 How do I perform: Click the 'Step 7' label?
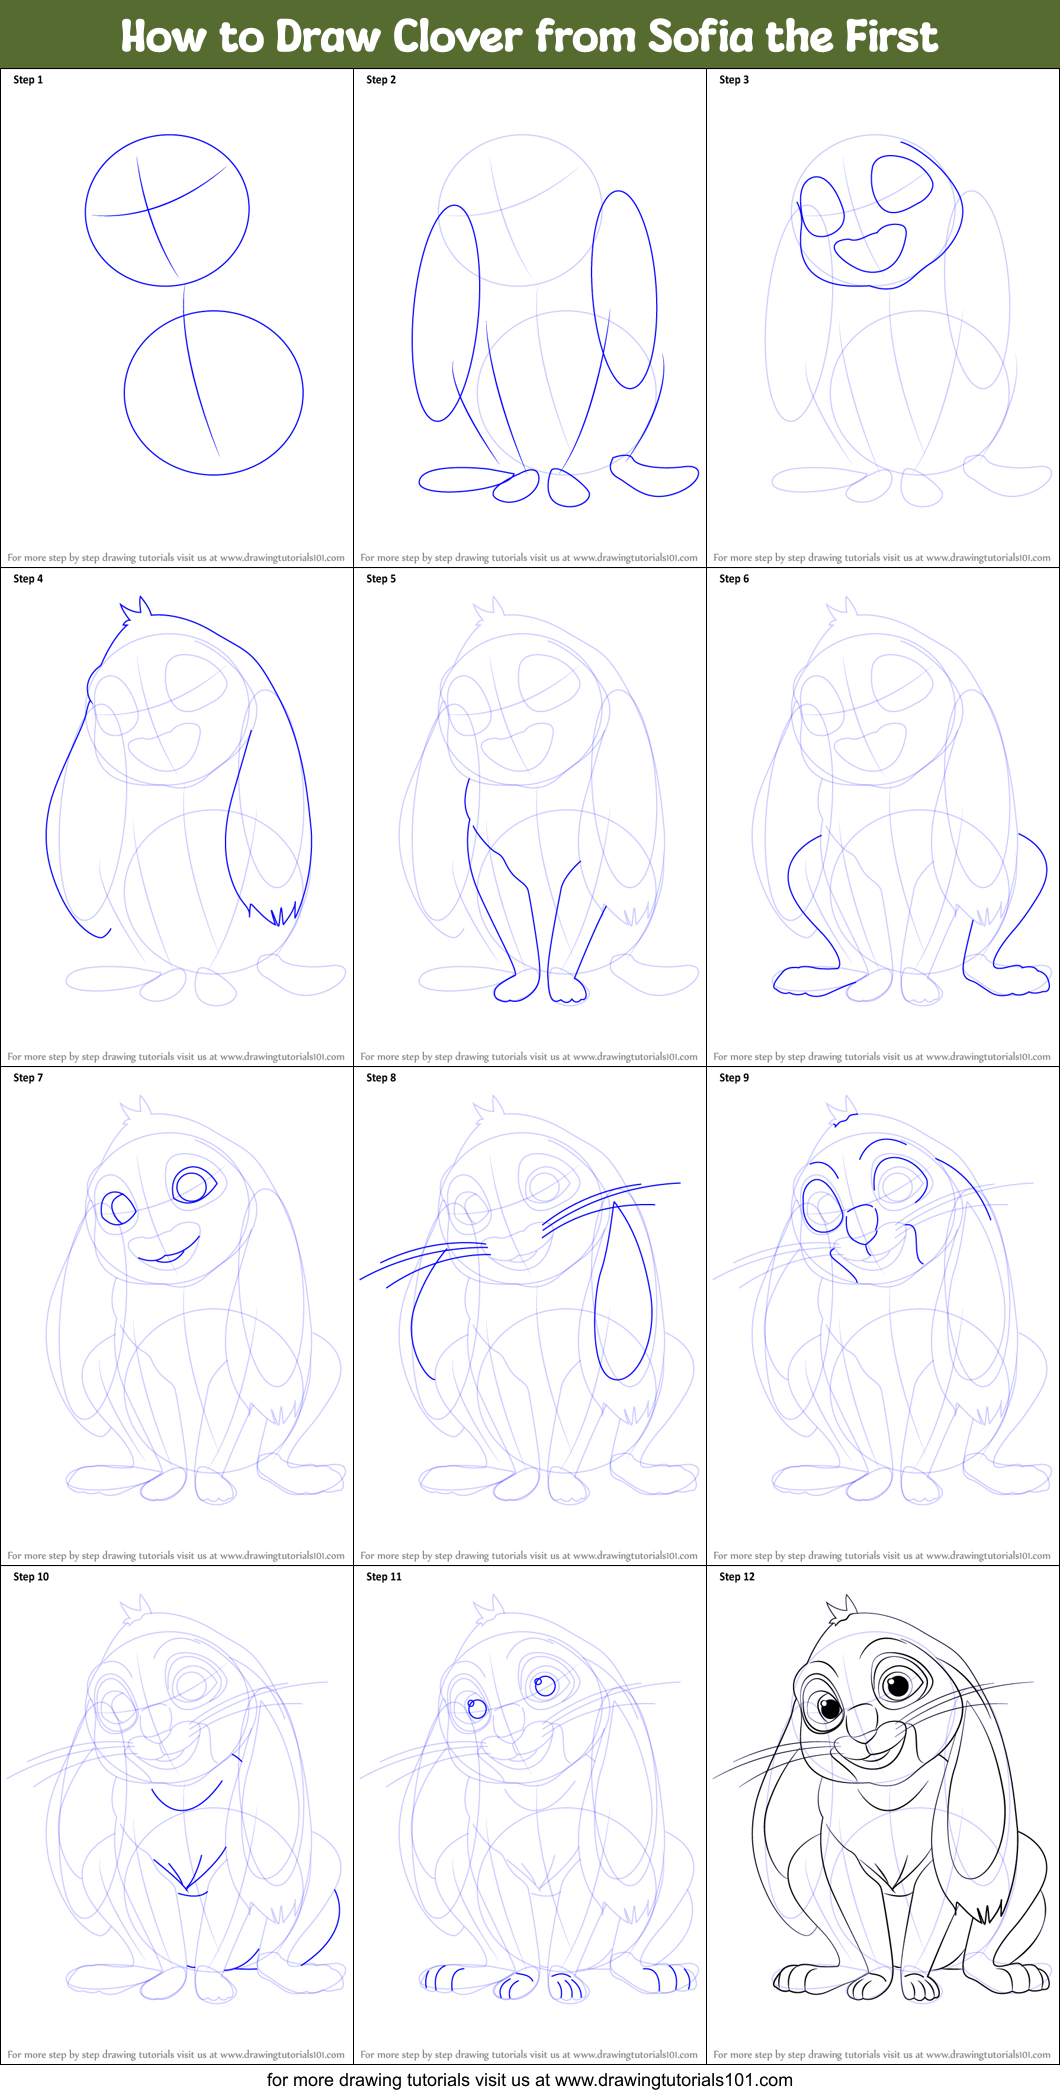point(28,1078)
